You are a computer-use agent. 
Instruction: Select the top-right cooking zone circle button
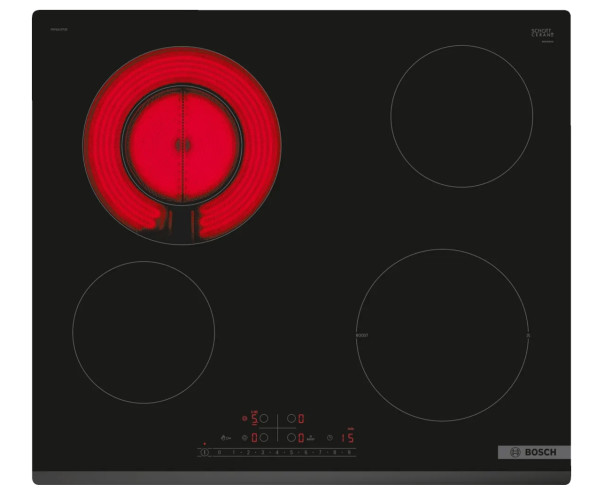(291, 418)
